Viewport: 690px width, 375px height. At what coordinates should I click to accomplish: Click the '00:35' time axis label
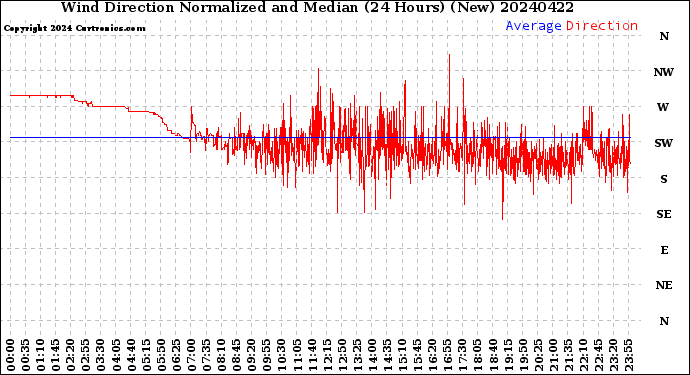point(26,355)
